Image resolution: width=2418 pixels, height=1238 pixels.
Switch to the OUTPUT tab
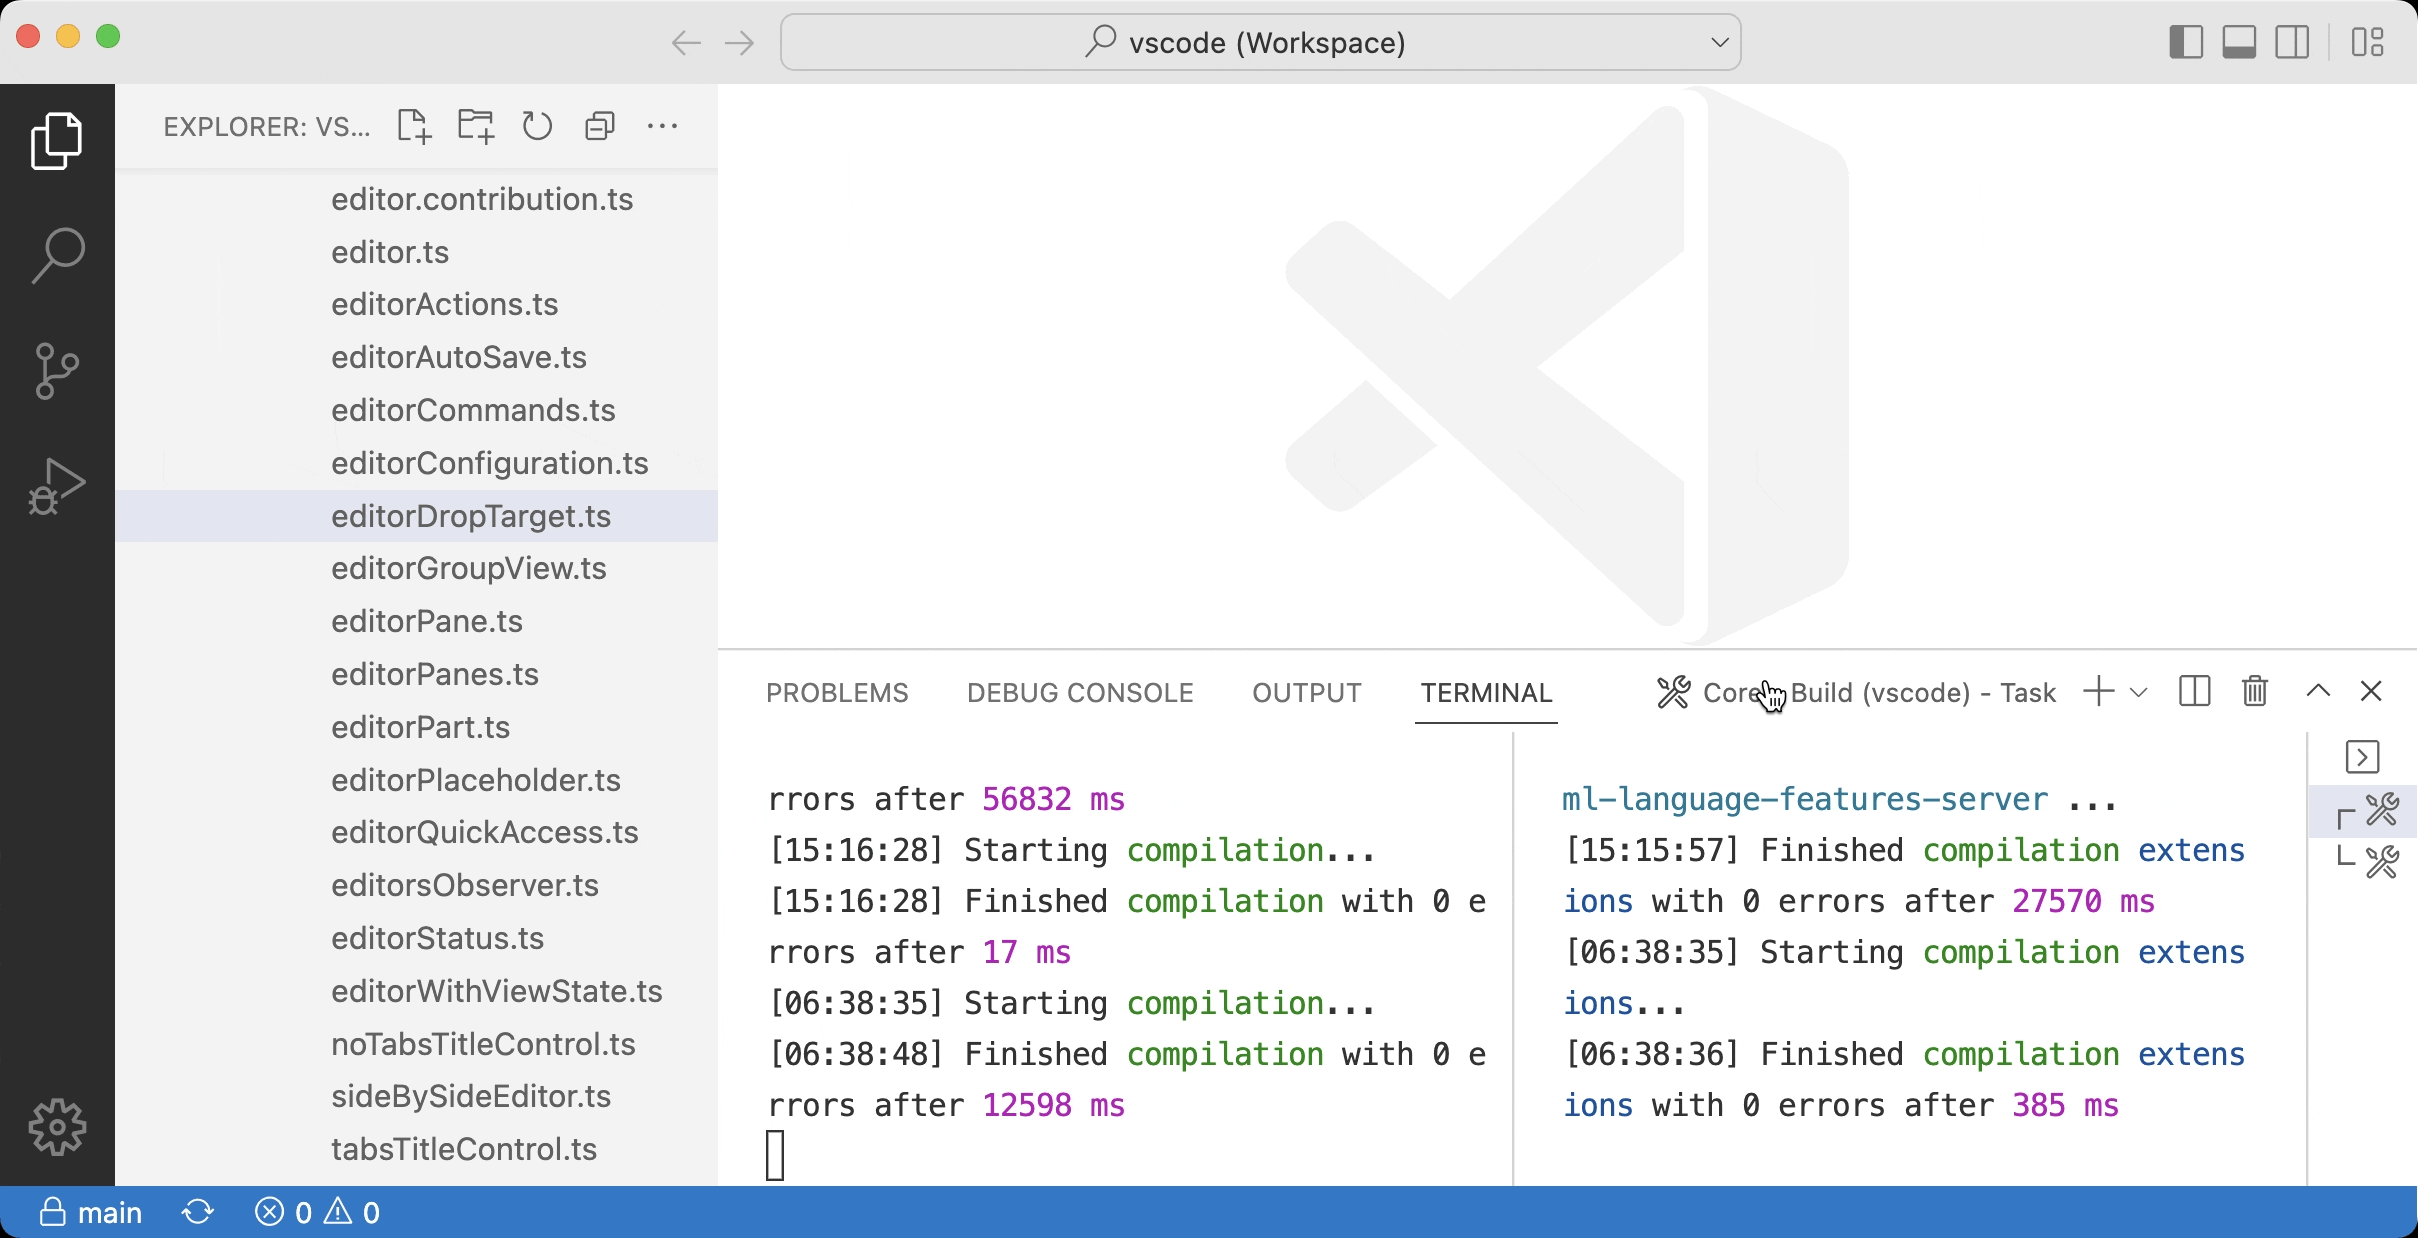coord(1305,692)
